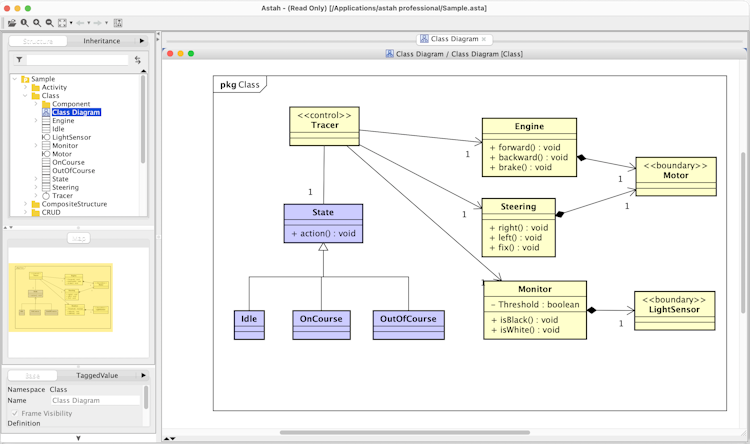The height and width of the screenshot is (444, 750).
Task: Show more tabs arrow beside Inheritance
Action: coord(142,41)
